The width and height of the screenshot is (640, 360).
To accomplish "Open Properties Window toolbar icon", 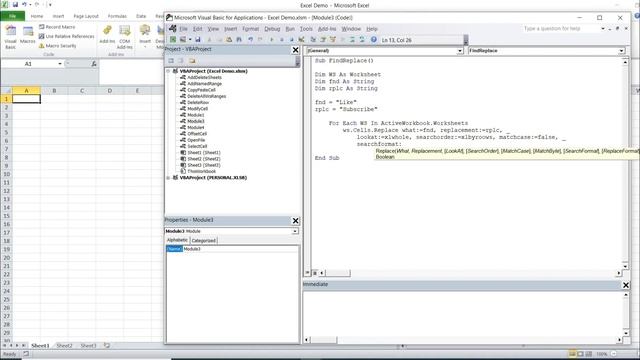I will pos(323,40).
